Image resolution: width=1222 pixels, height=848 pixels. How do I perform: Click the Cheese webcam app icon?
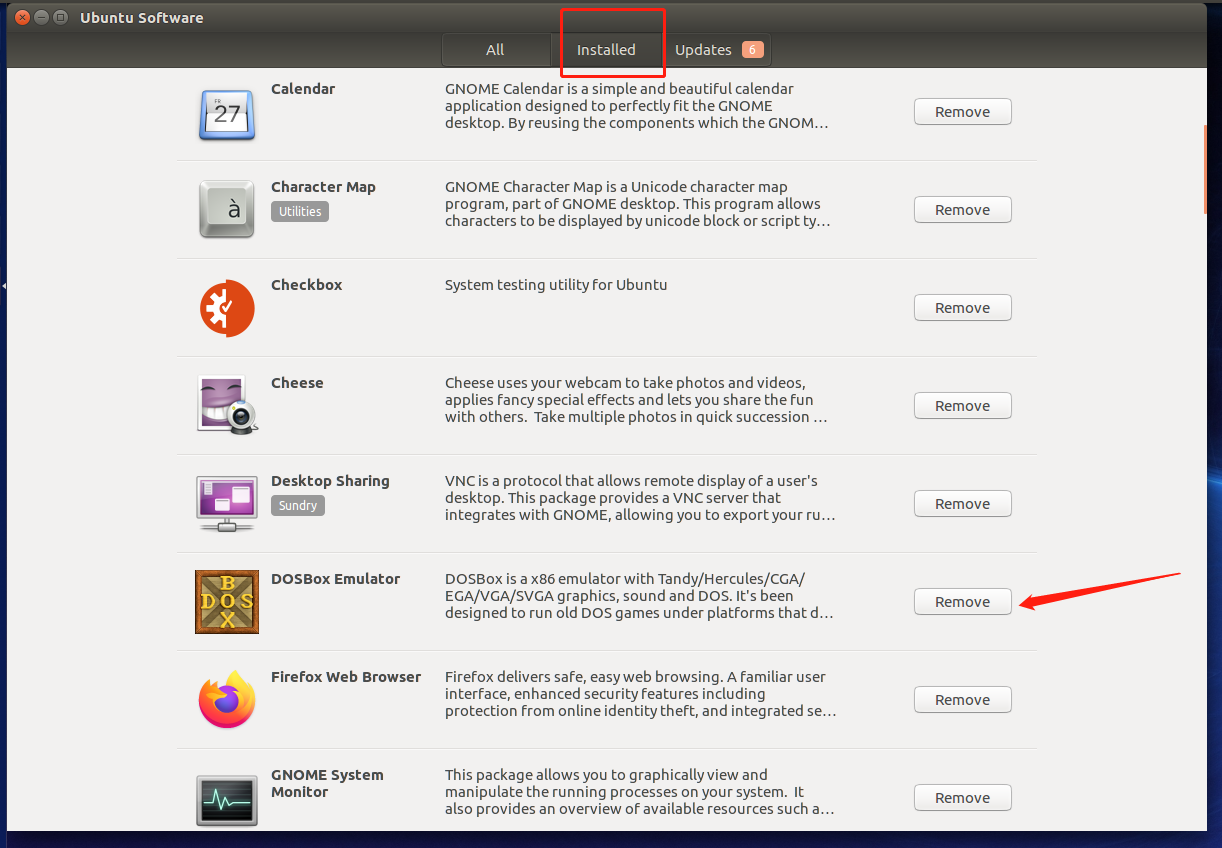click(x=227, y=405)
